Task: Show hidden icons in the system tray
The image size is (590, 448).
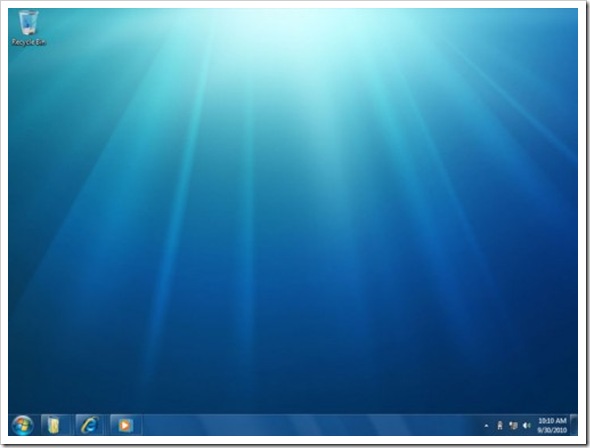Action: (486, 426)
